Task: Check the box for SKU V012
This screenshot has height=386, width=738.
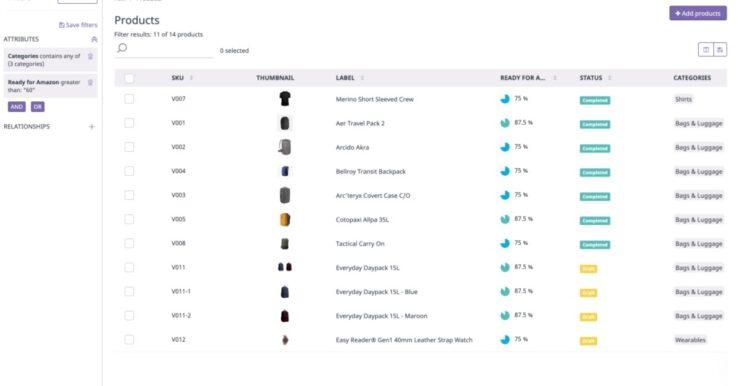Action: click(129, 339)
